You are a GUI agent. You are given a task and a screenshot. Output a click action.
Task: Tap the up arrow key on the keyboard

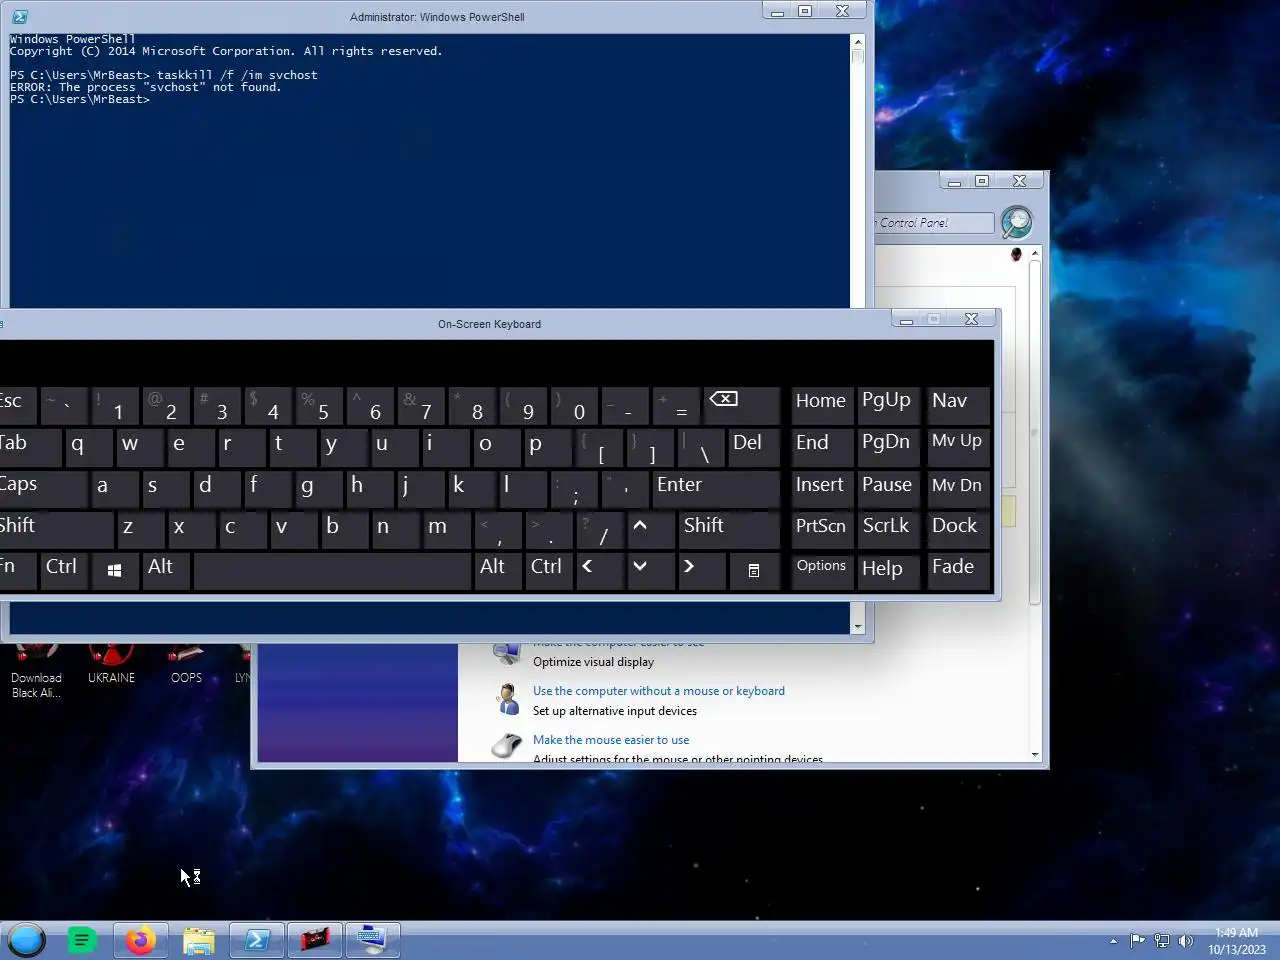(651, 529)
